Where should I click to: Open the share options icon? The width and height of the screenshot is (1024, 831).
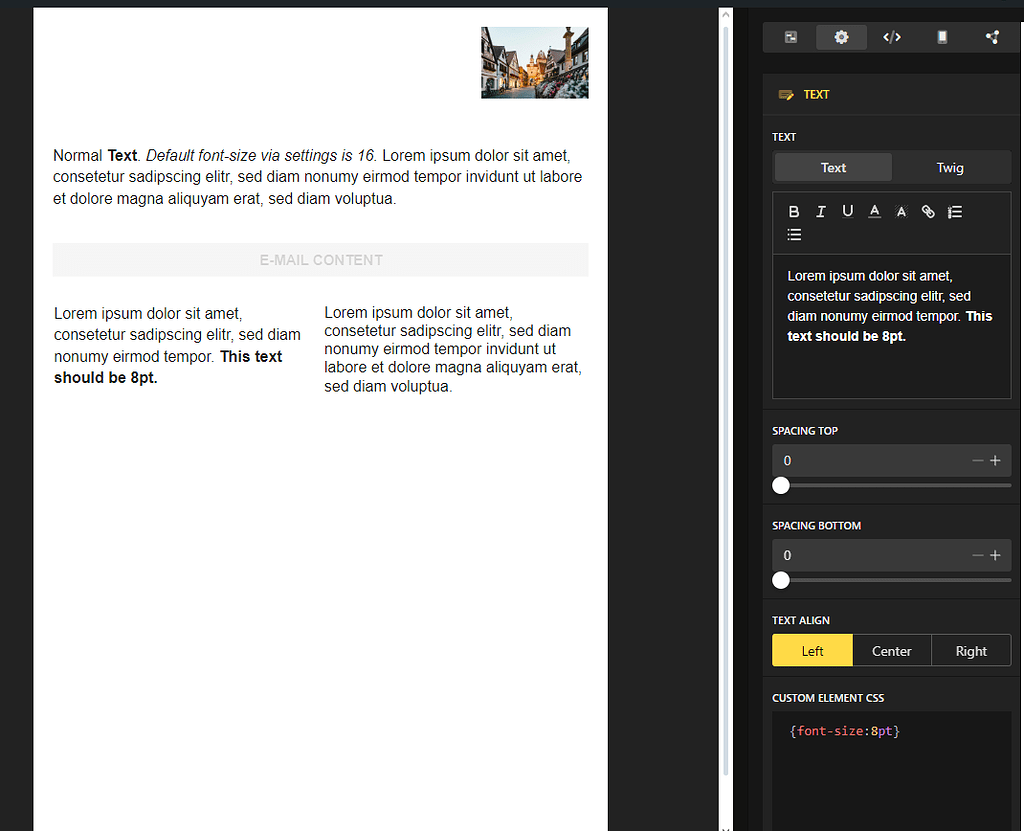(991, 37)
